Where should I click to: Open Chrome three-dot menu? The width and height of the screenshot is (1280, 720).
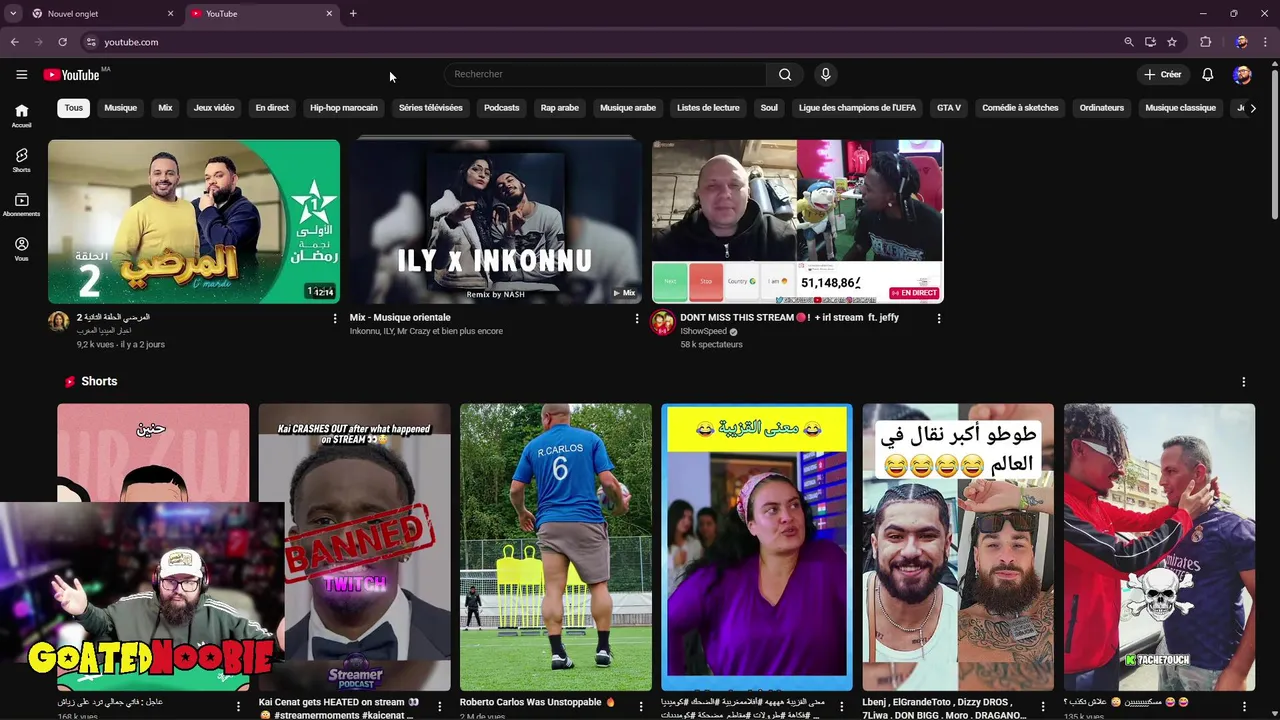(1265, 42)
